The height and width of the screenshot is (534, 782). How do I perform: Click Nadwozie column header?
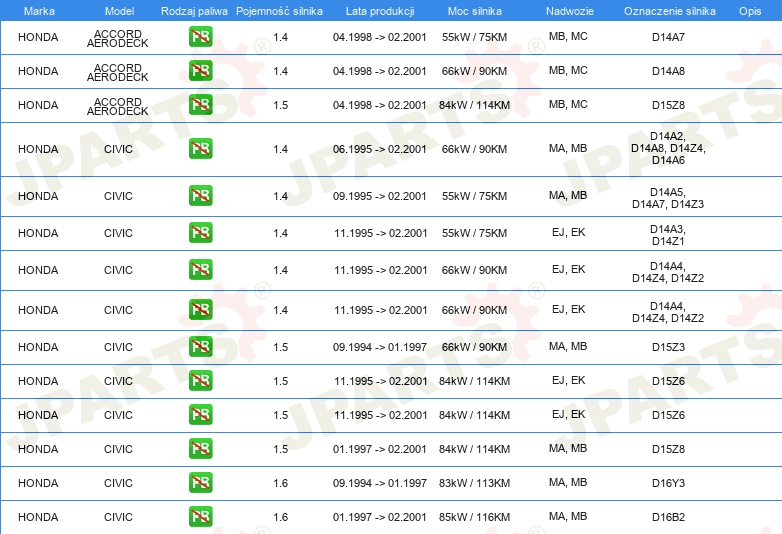(570, 11)
